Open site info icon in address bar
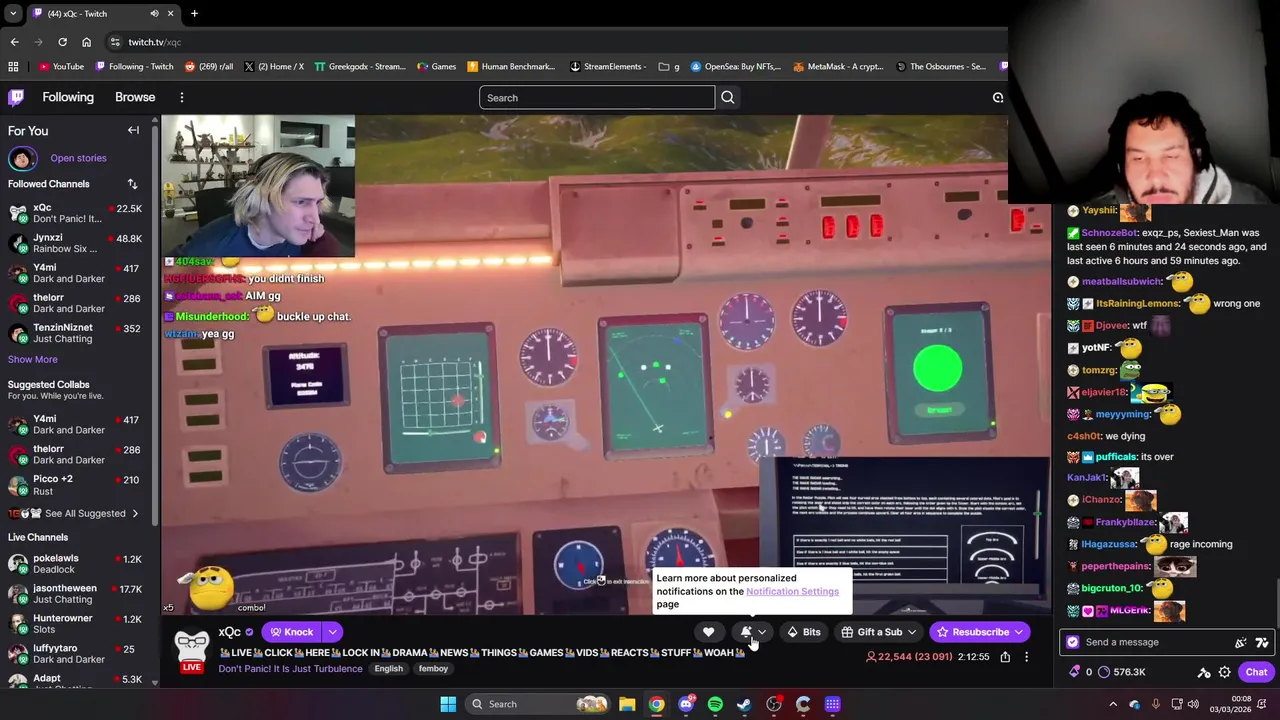Viewport: 1280px width, 720px height. [x=115, y=42]
